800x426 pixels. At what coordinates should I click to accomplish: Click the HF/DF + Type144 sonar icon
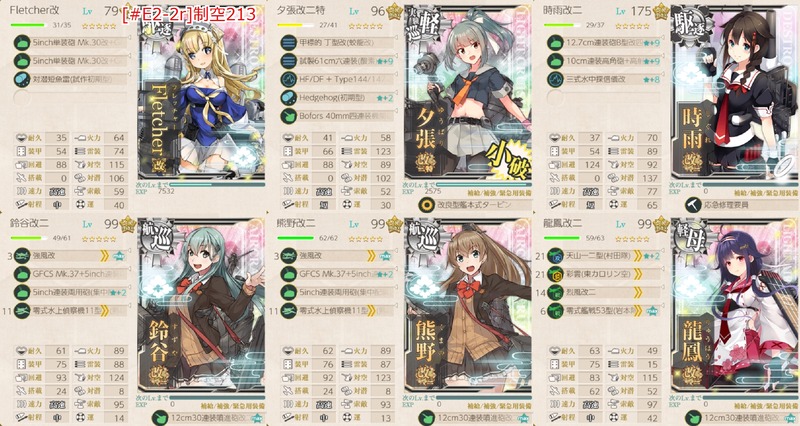click(x=289, y=80)
